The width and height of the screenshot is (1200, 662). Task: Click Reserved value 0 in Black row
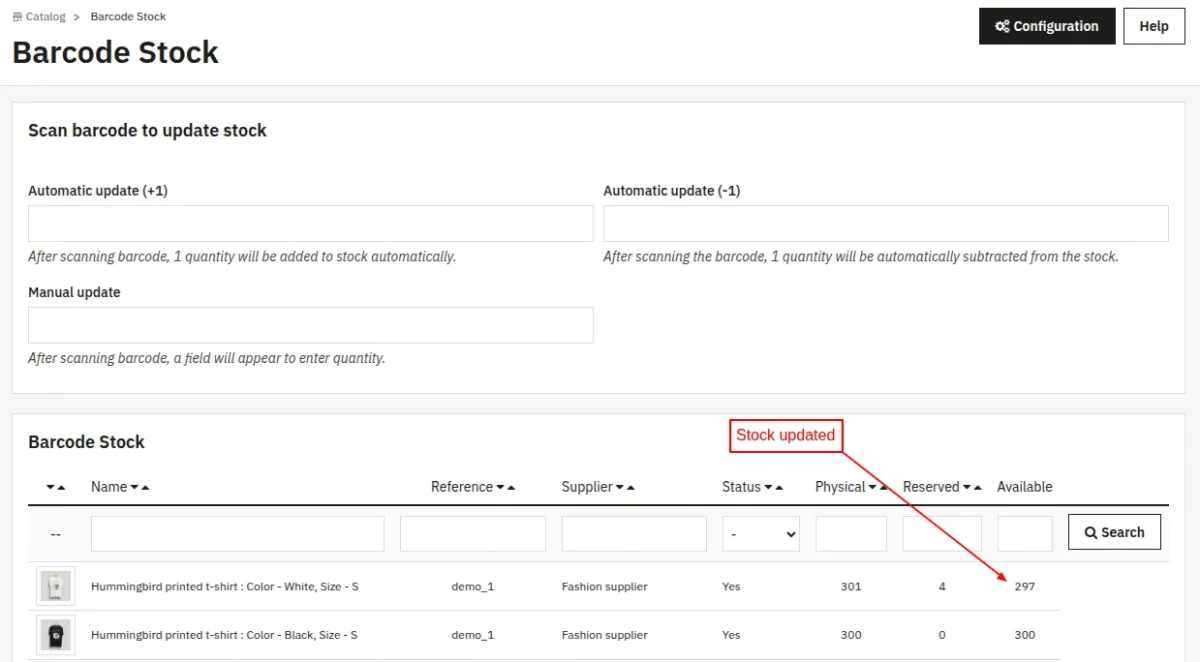tap(942, 635)
